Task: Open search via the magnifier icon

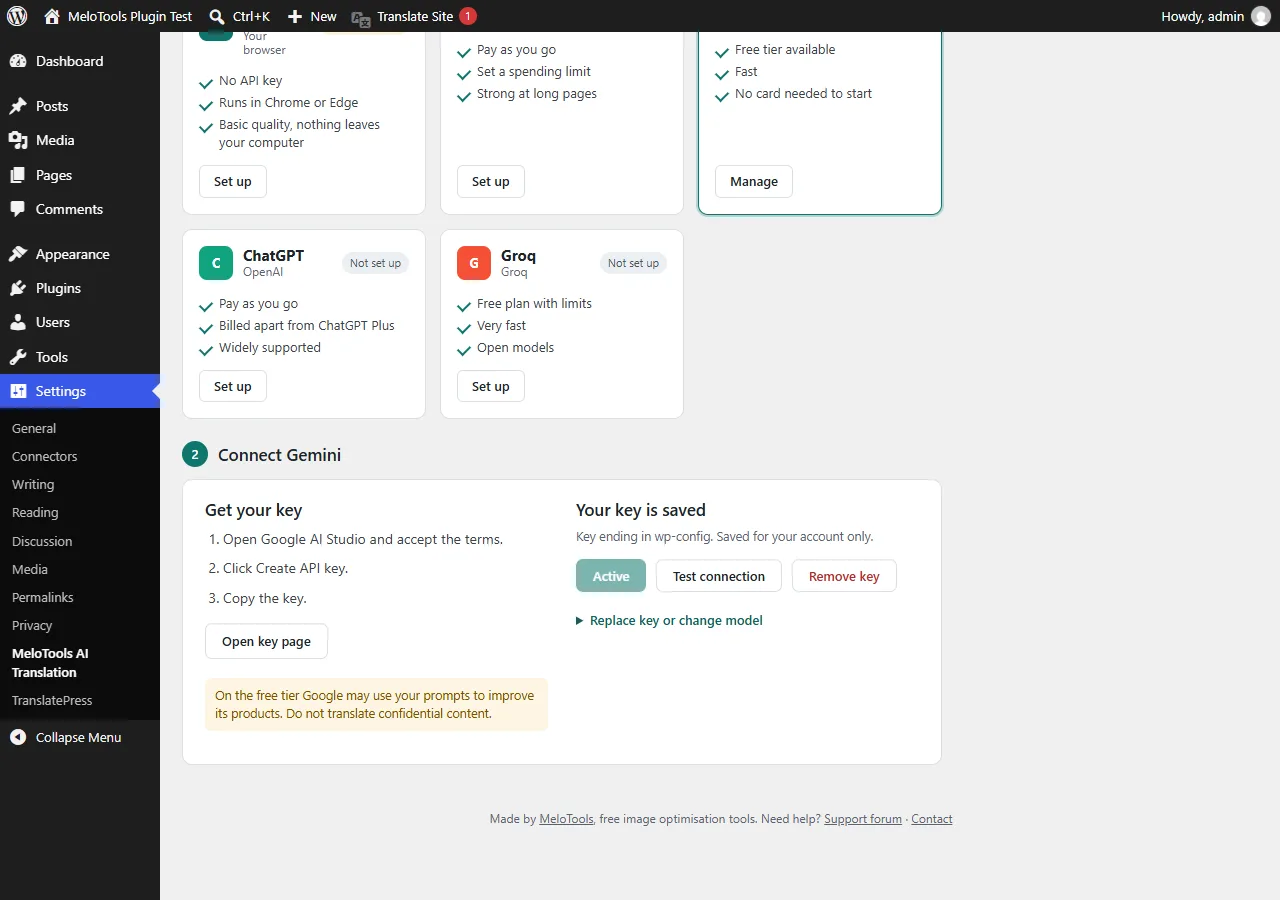Action: [217, 16]
